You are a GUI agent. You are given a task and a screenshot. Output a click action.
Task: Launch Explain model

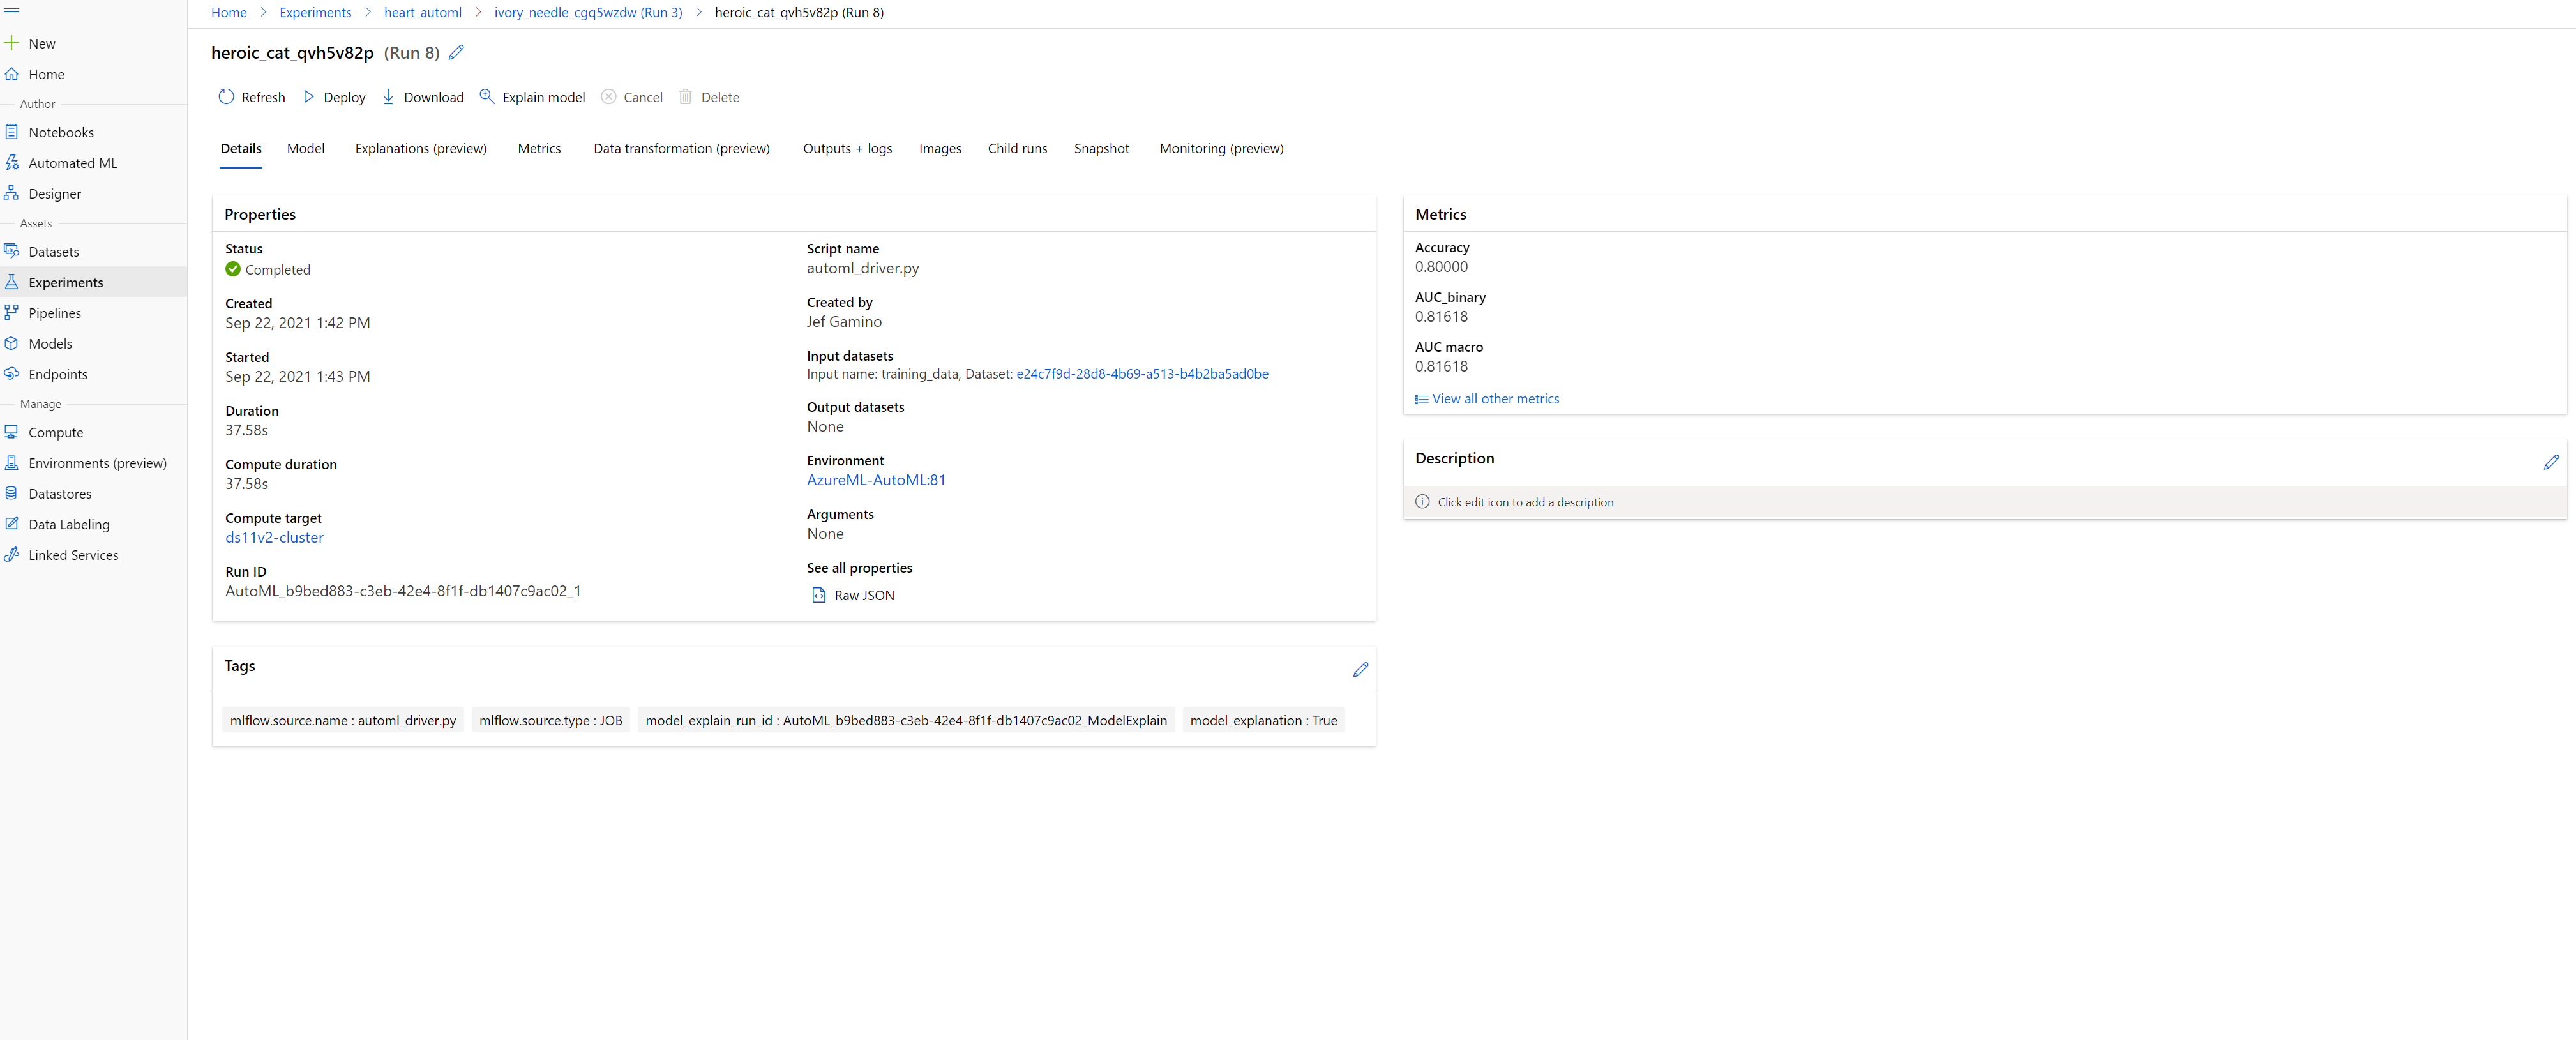pyautogui.click(x=532, y=96)
